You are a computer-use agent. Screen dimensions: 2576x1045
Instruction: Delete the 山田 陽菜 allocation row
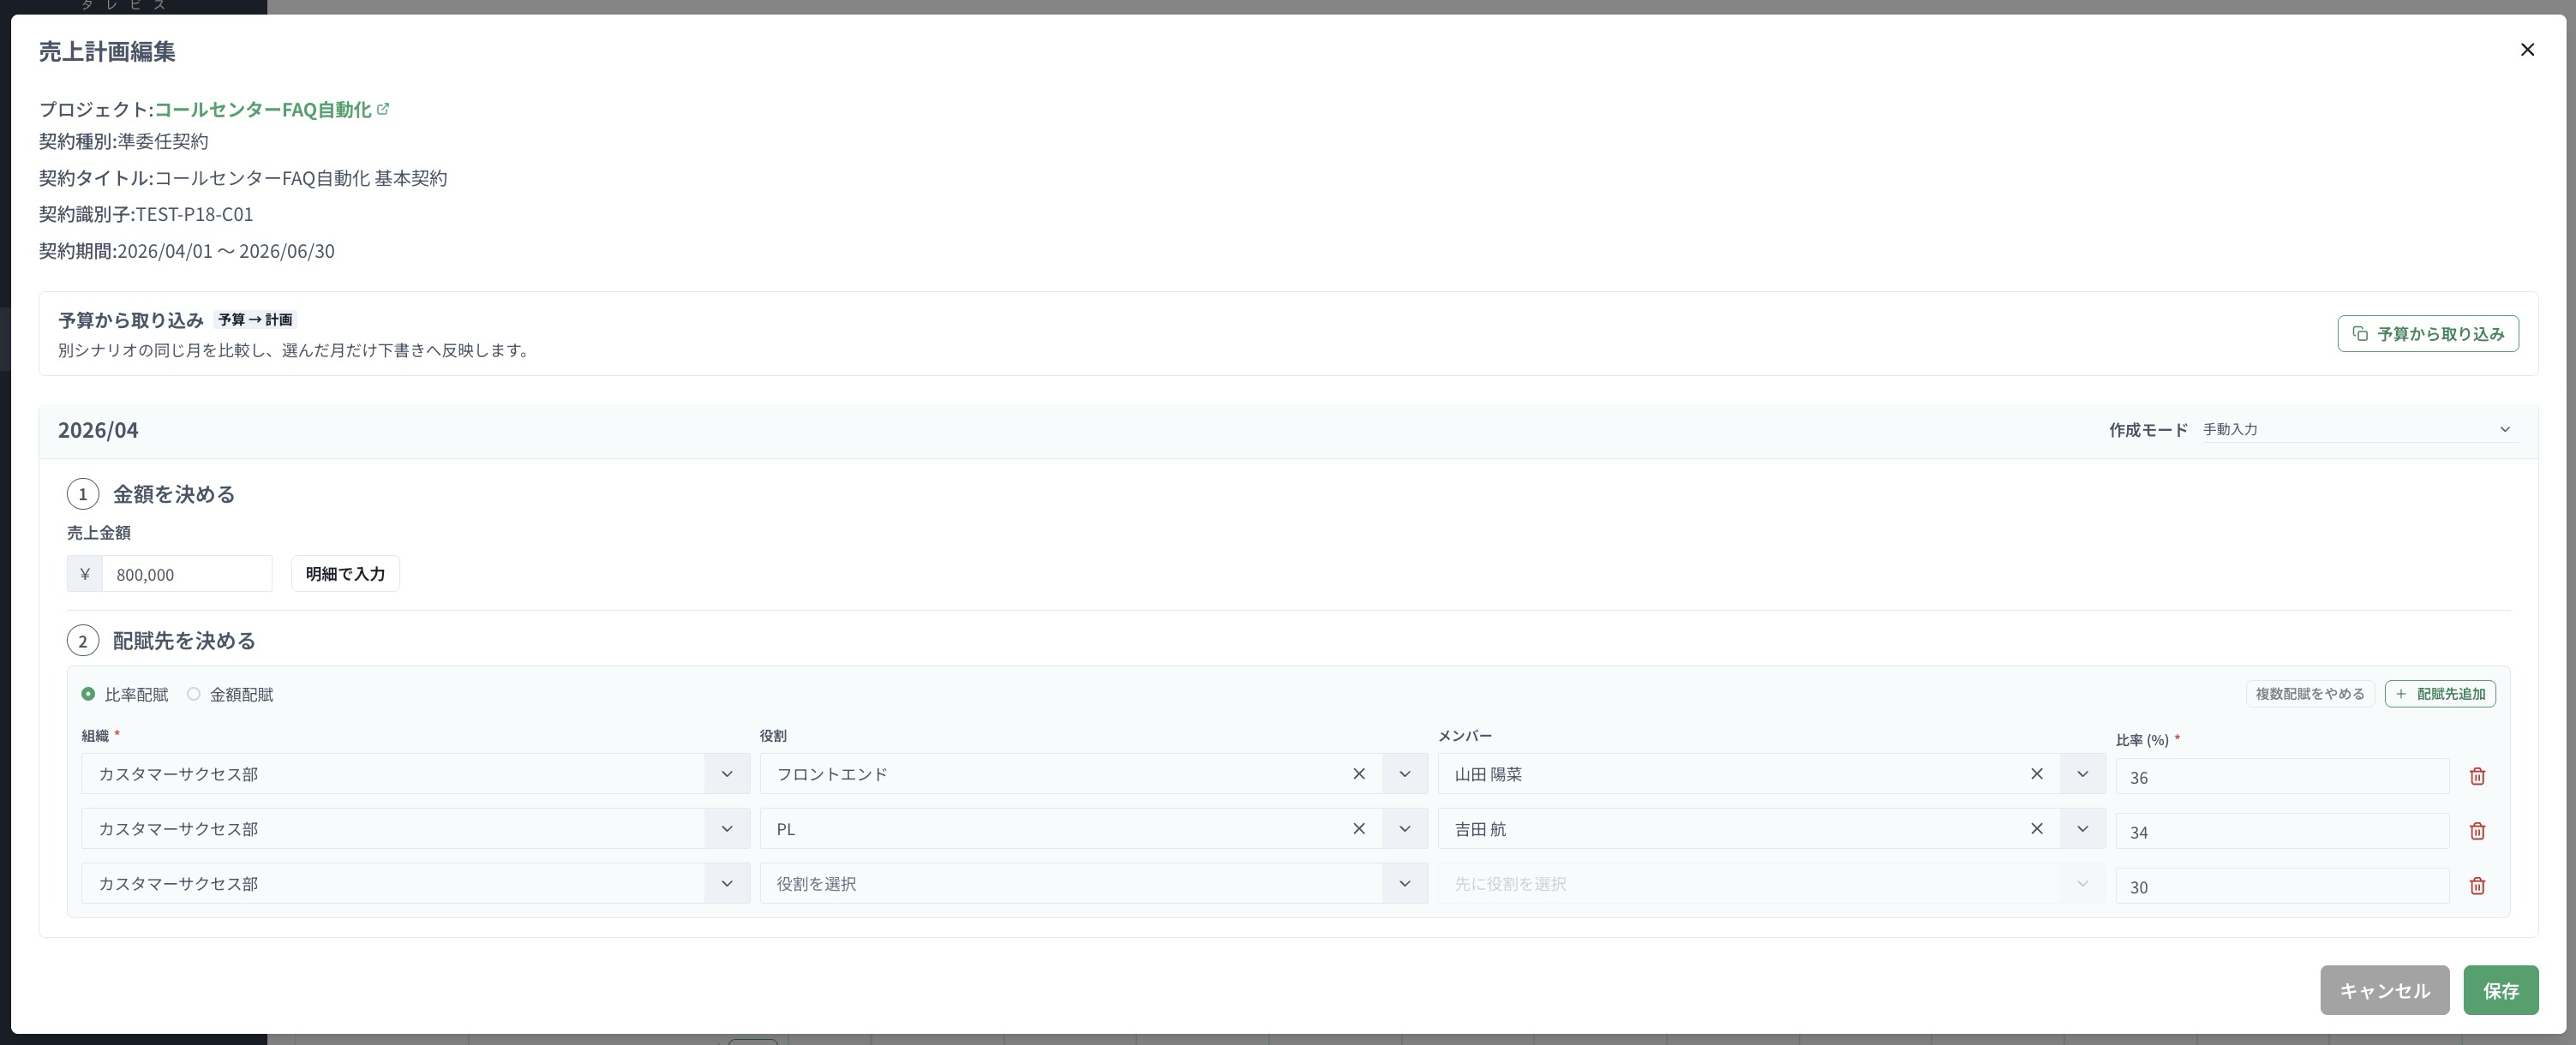pyautogui.click(x=2477, y=776)
